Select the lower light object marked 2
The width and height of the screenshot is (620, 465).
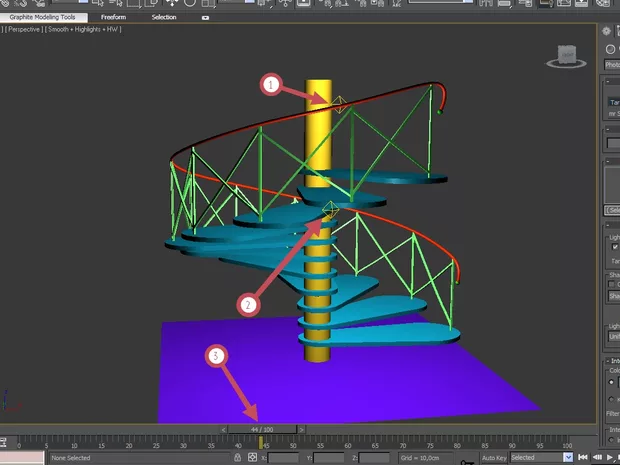coord(330,210)
